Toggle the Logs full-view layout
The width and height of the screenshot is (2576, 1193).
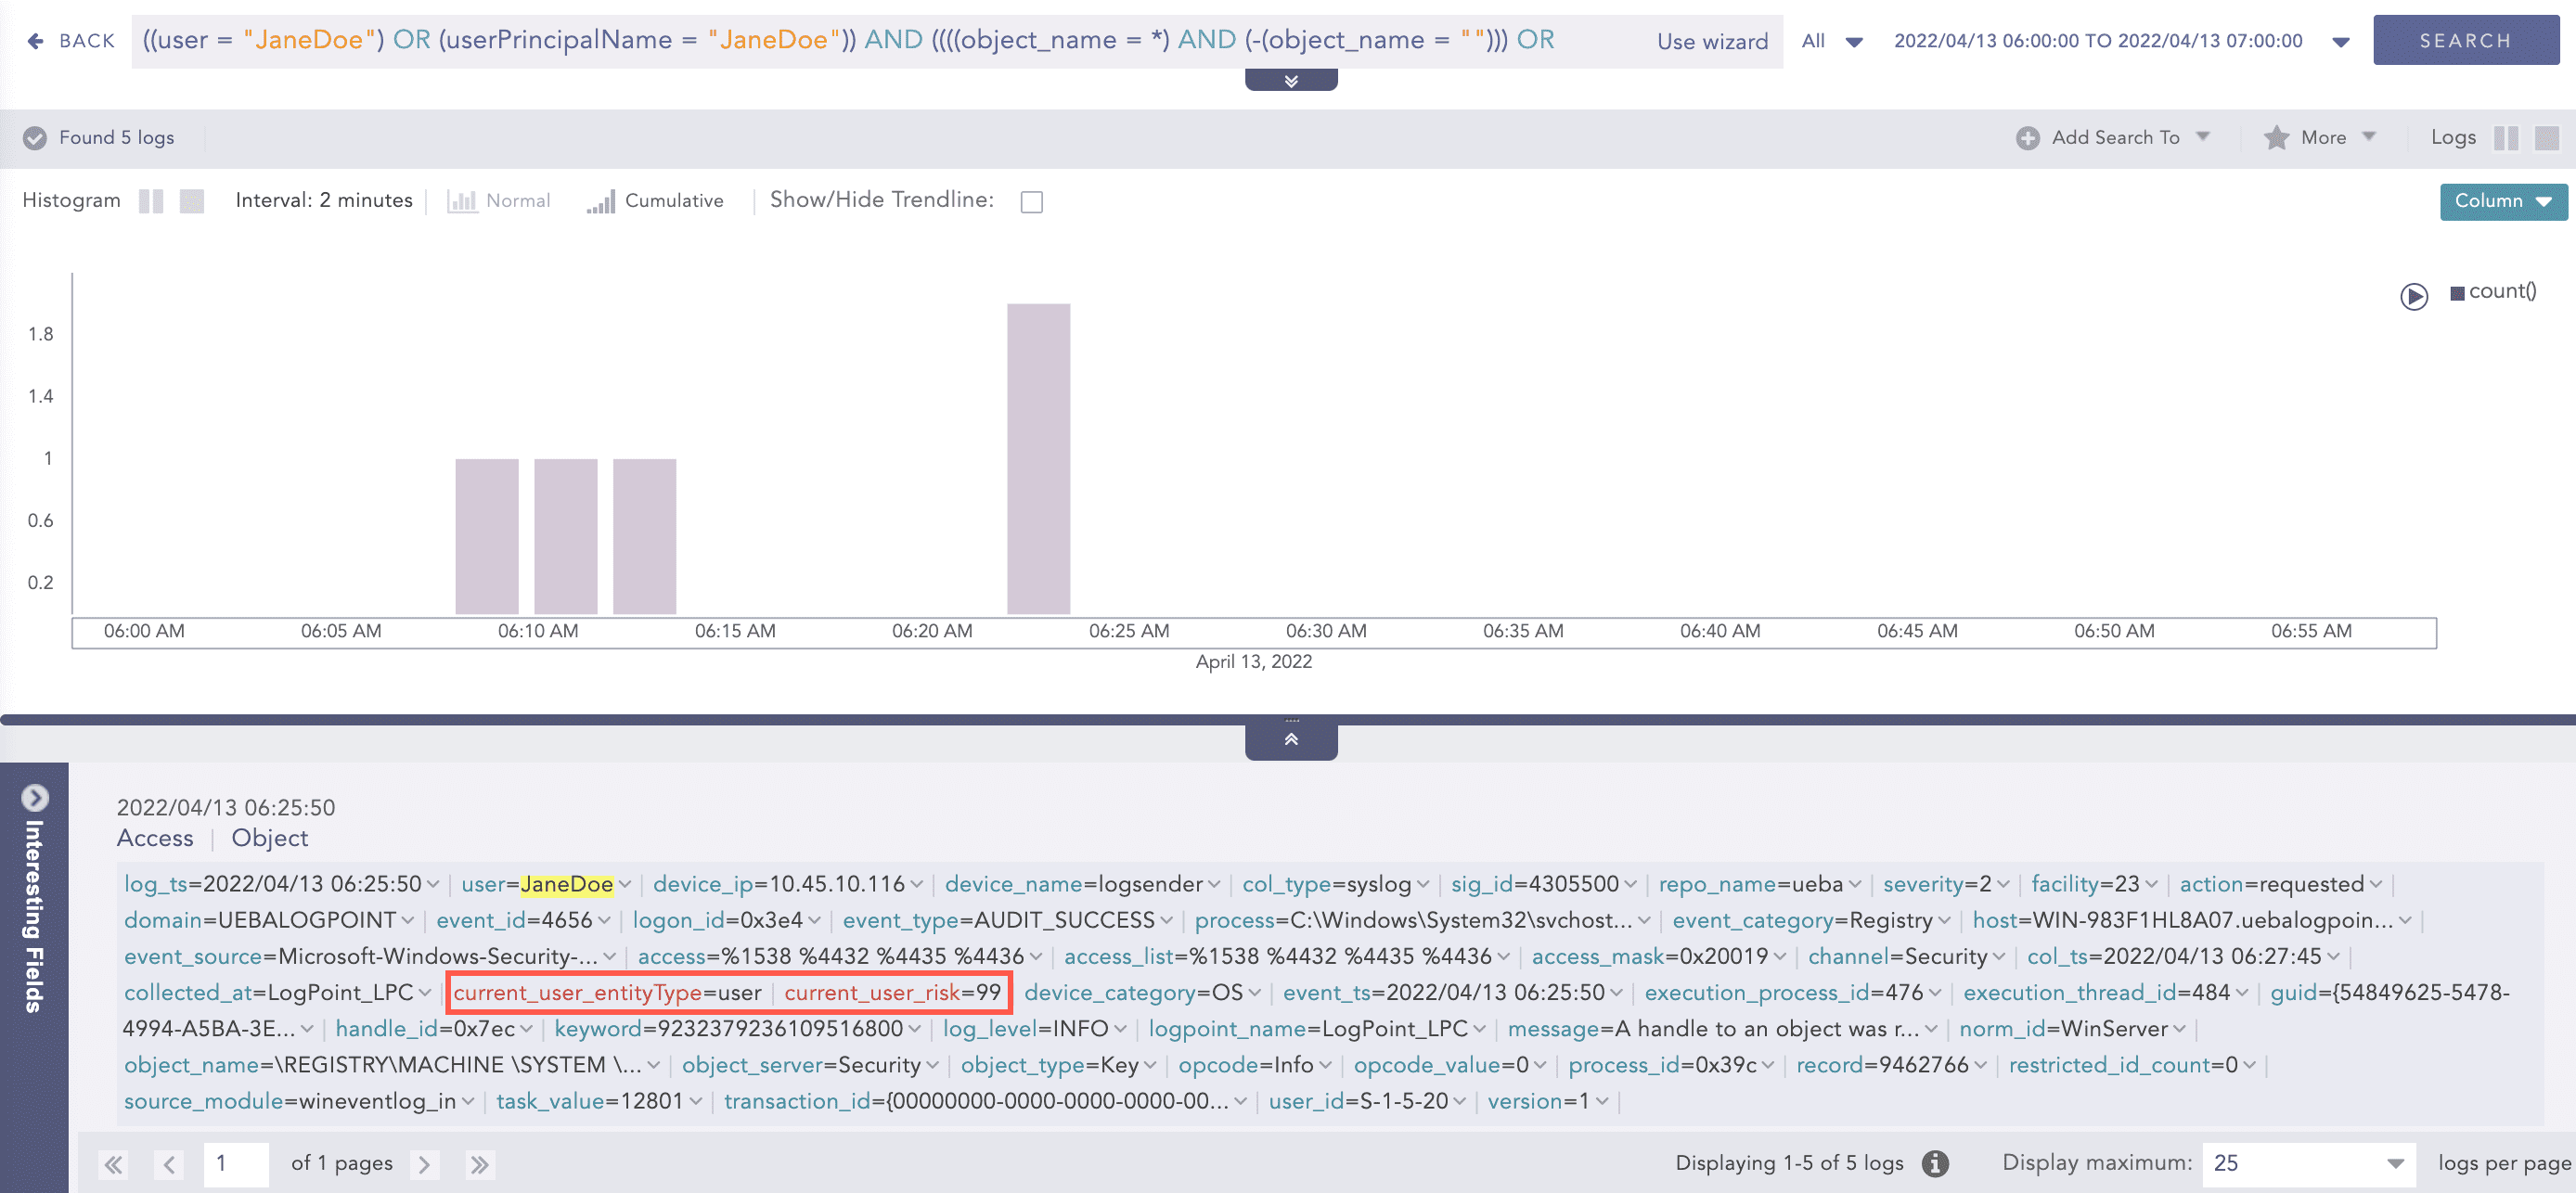tap(2546, 138)
